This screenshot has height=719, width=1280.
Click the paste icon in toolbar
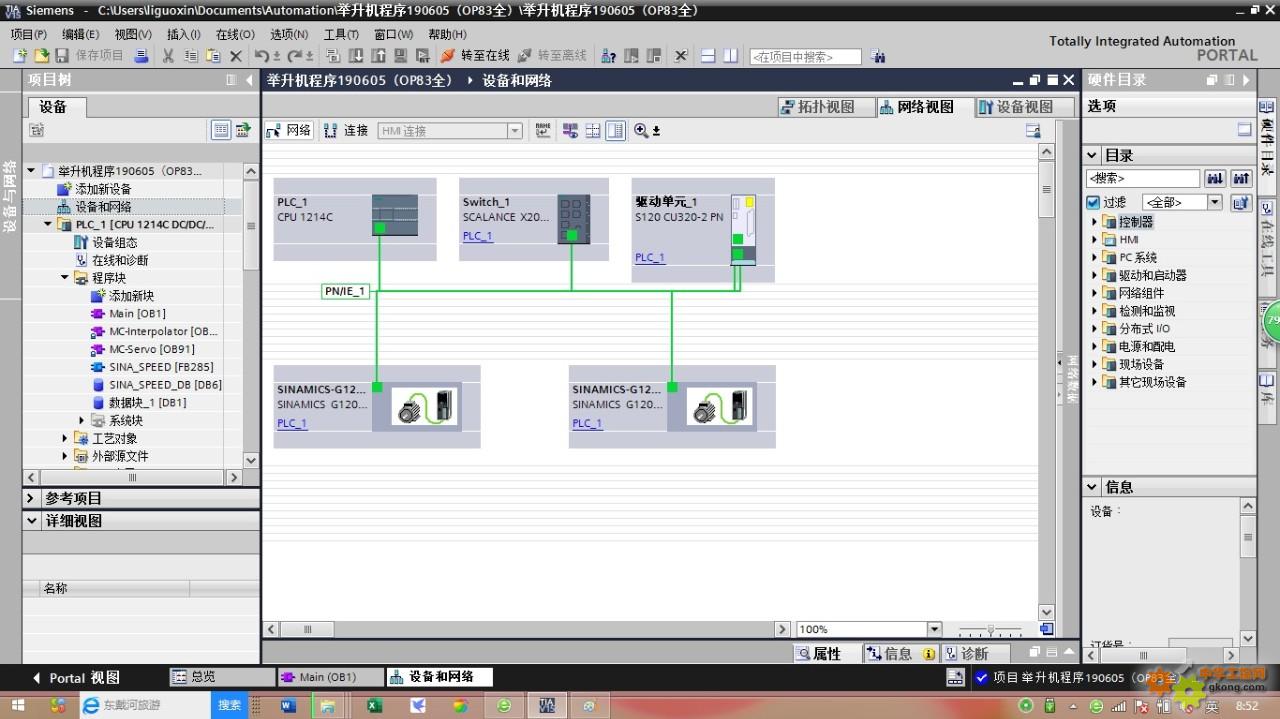[213, 56]
